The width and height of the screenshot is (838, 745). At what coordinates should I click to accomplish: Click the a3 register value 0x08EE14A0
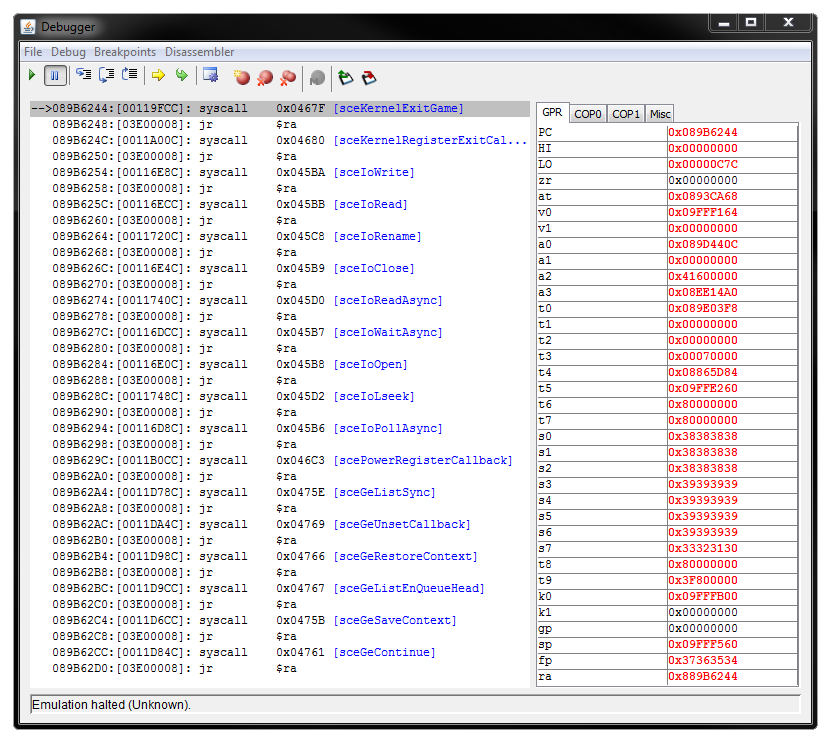tap(732, 293)
